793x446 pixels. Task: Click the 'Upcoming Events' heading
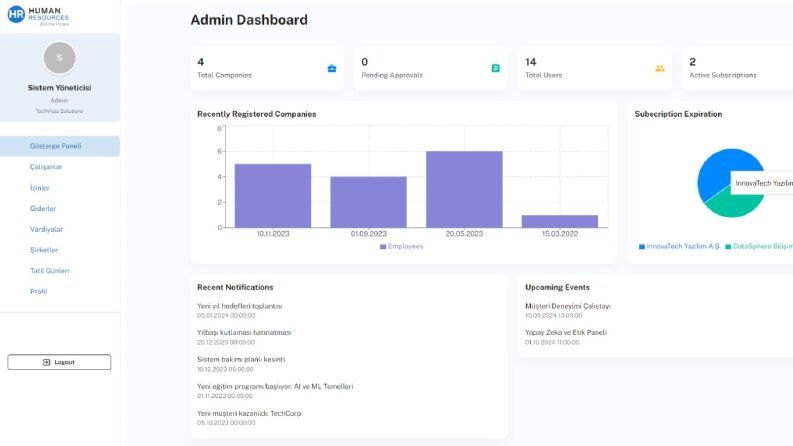point(557,287)
